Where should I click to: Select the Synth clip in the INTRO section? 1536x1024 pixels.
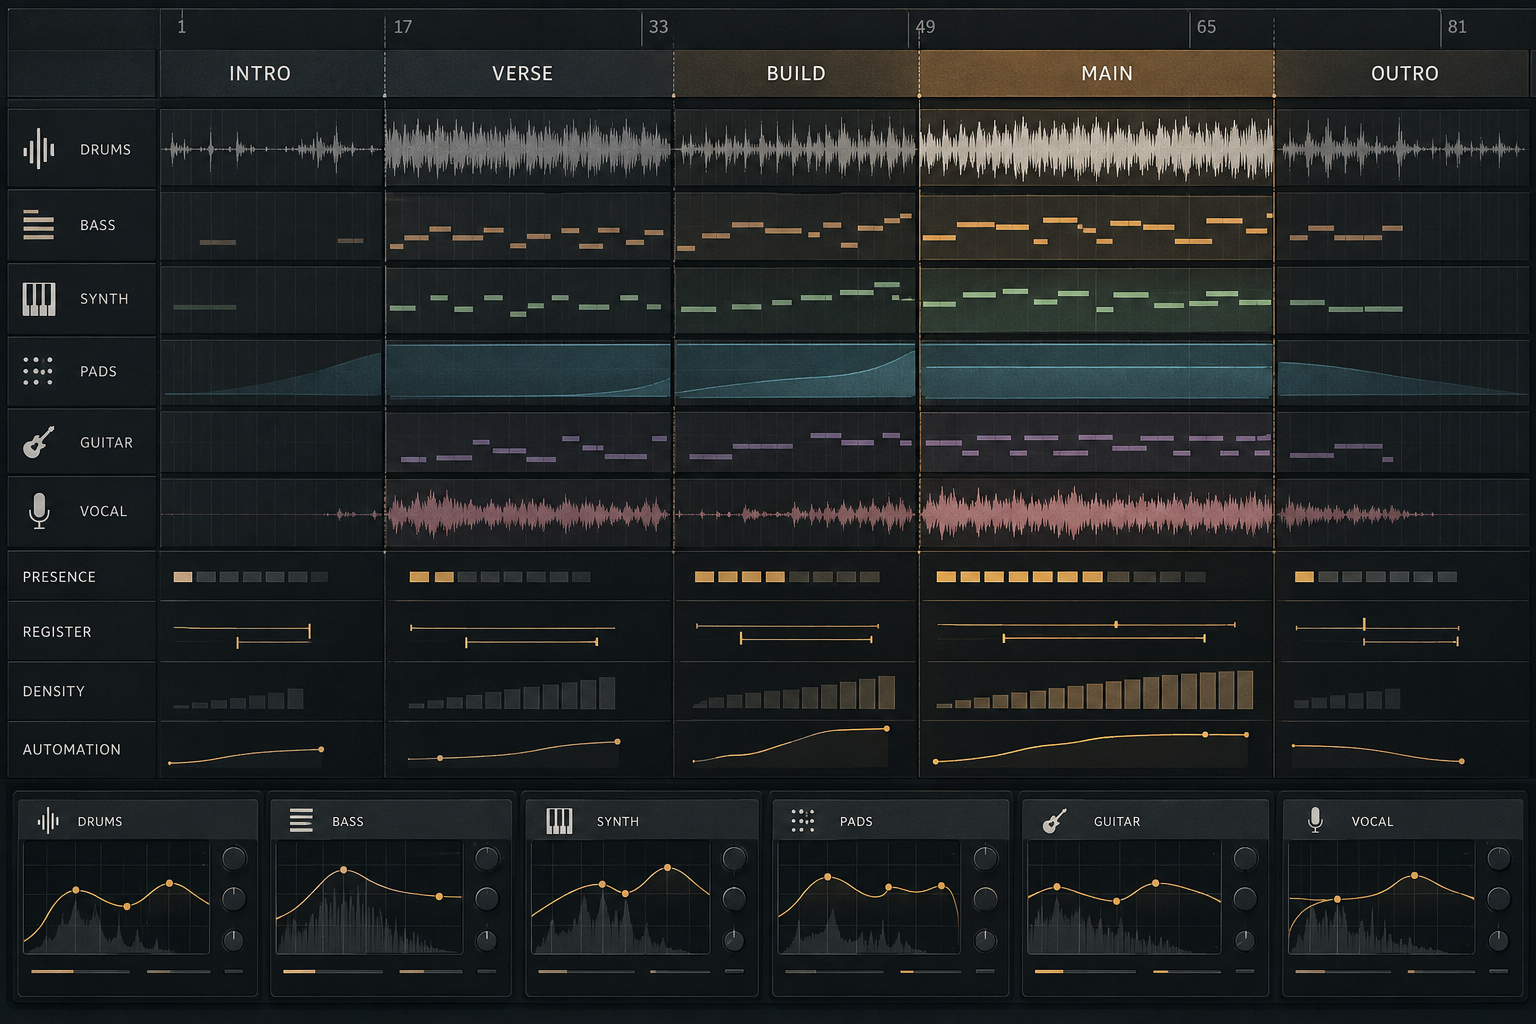click(x=271, y=299)
